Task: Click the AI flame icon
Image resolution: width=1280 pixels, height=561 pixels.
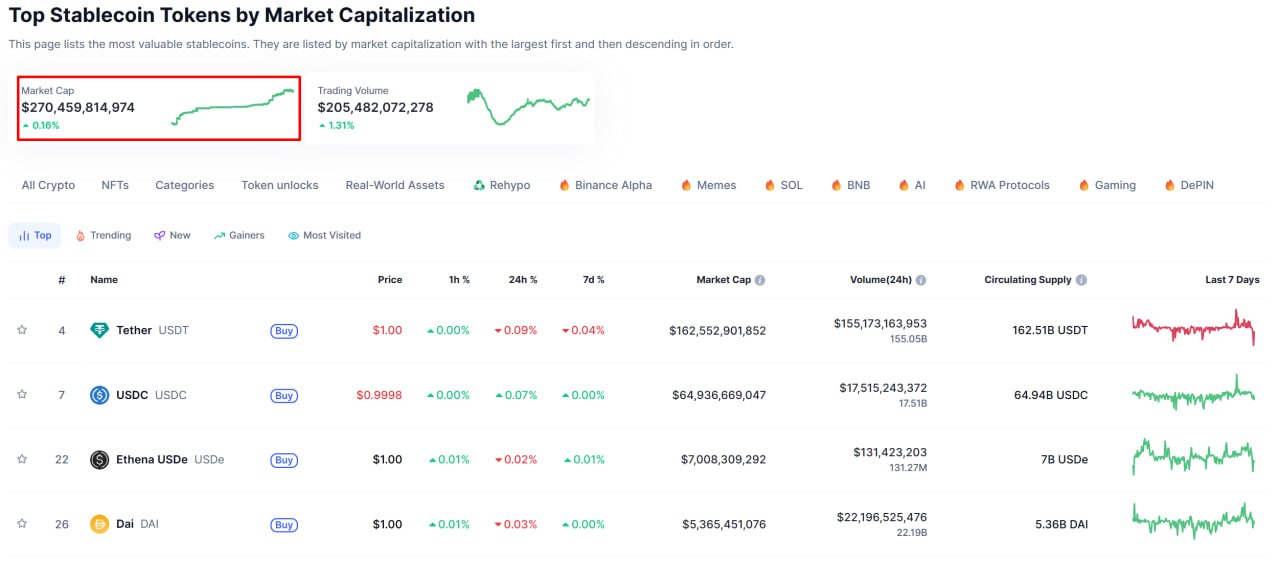Action: 904,185
